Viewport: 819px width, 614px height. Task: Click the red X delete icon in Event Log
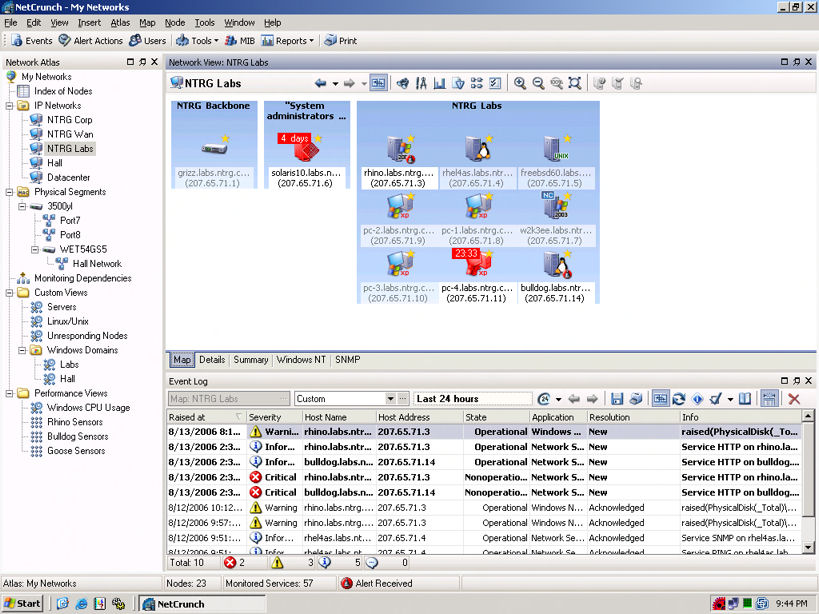[x=794, y=399]
